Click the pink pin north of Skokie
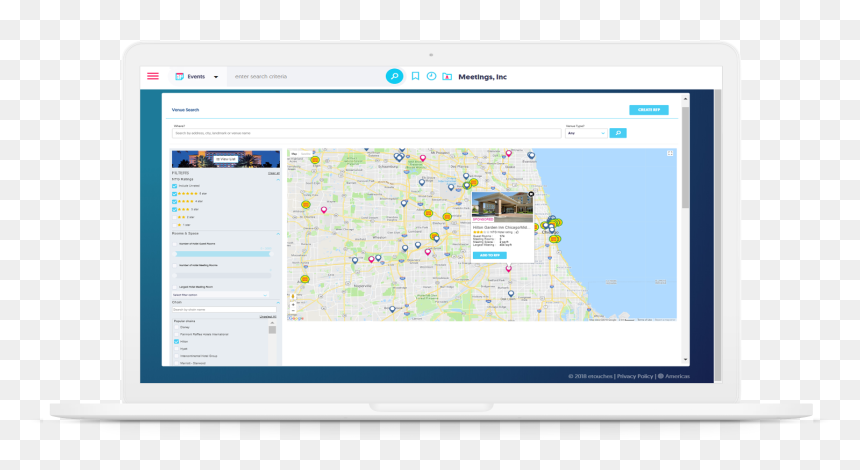This screenshot has width=860, height=470. tap(508, 154)
